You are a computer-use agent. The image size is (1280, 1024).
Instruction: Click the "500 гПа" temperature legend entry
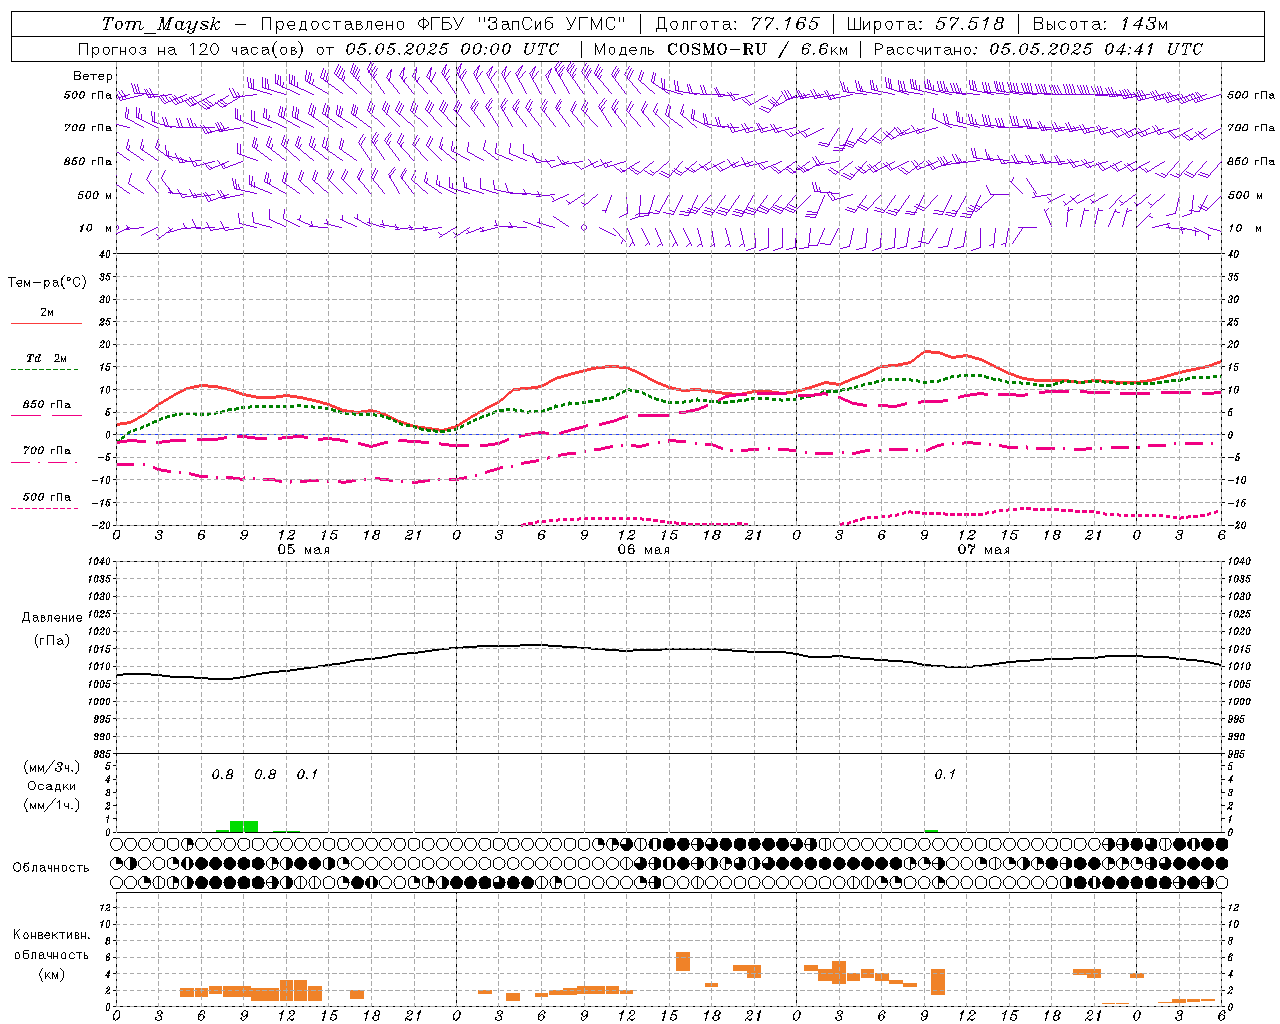(x=47, y=497)
